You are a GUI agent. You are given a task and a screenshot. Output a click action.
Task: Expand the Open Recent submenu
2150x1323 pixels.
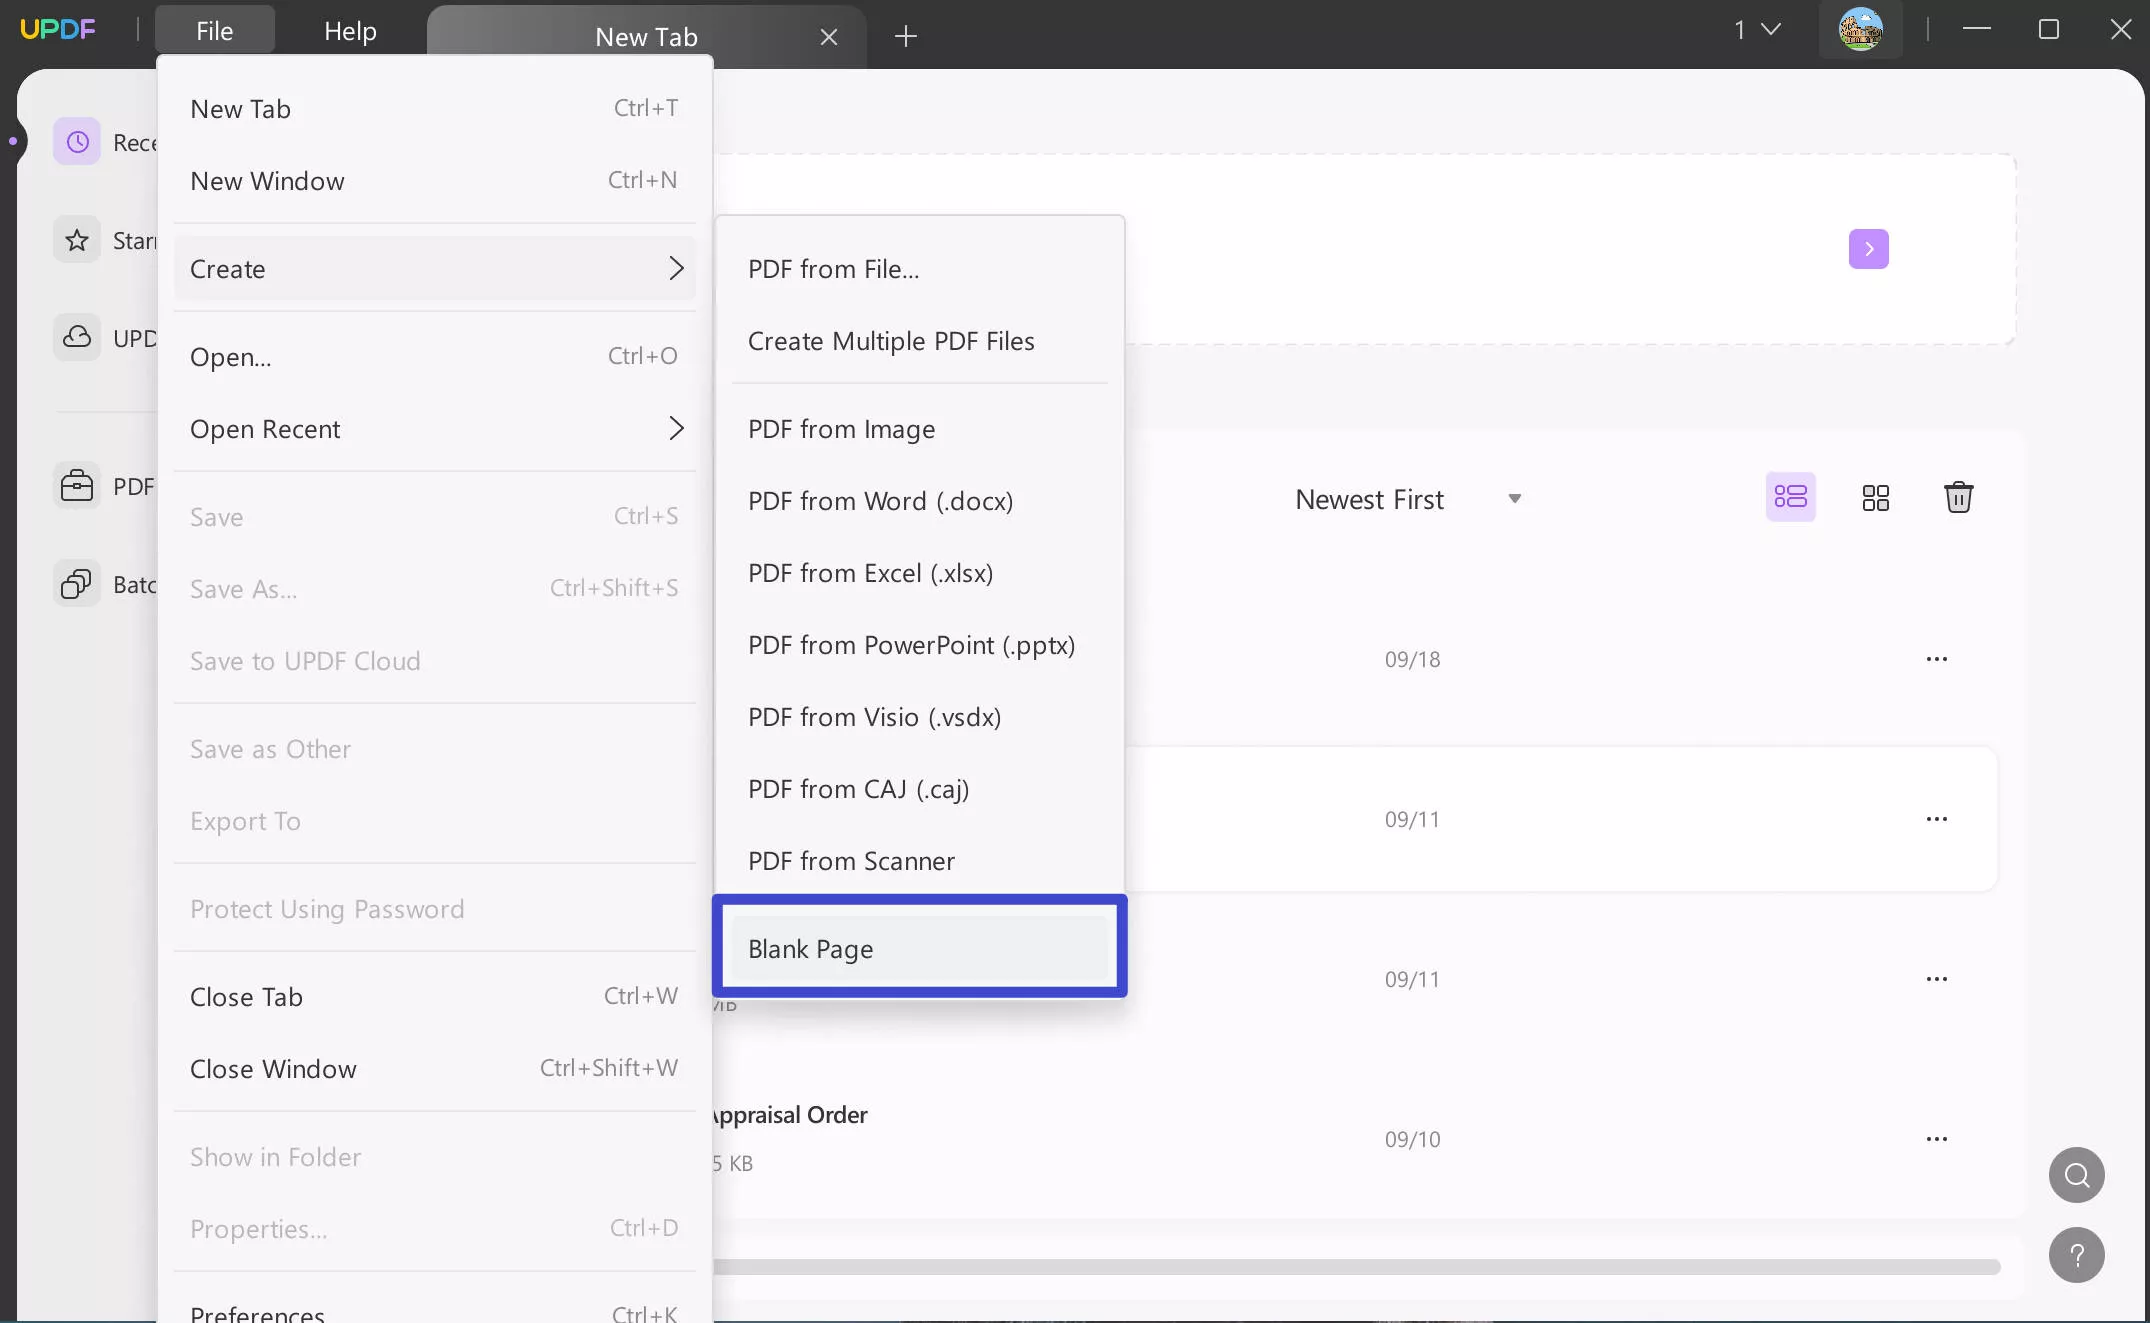point(434,429)
